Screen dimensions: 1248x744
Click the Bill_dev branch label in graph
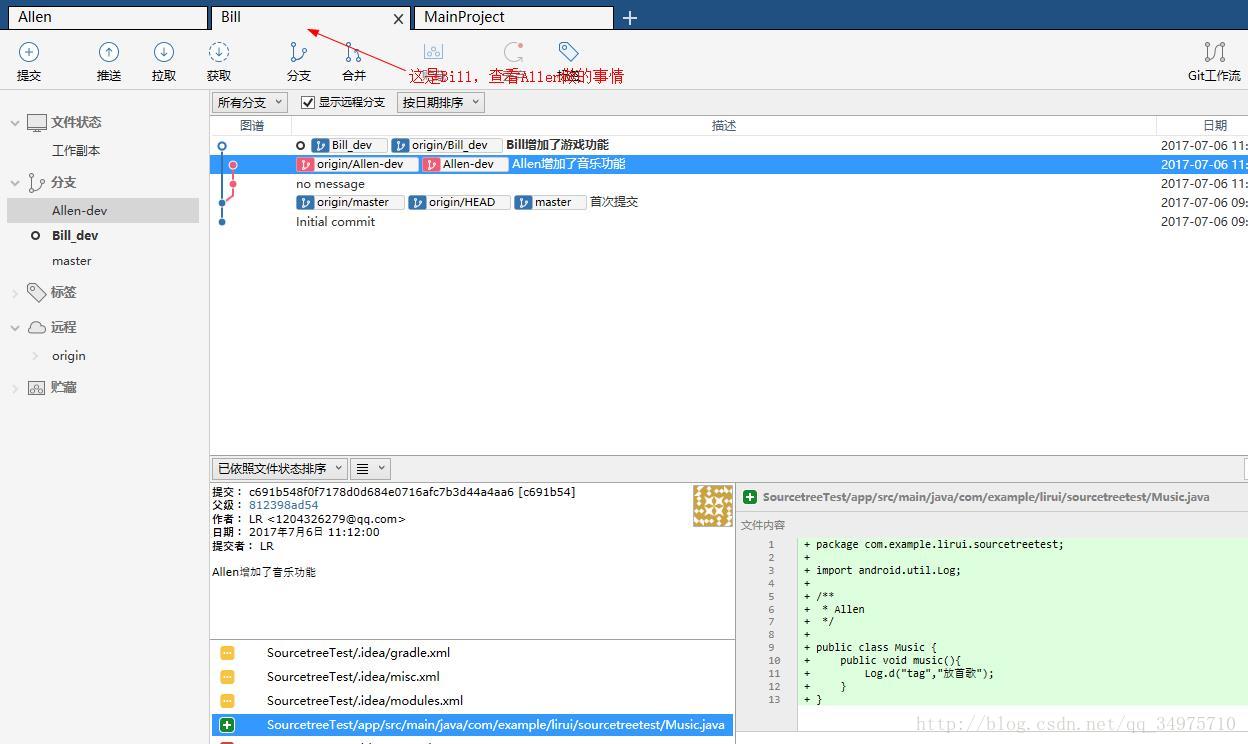point(348,145)
